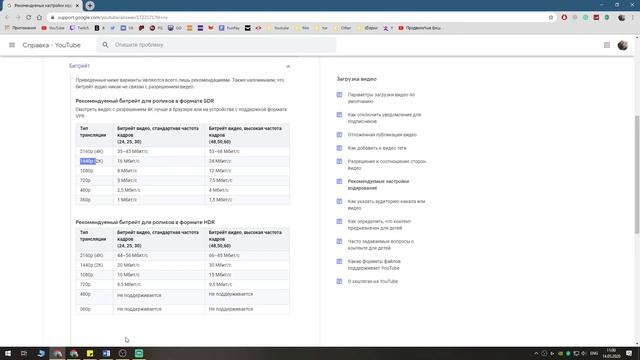
Task: Open 'Как отключить уведомления для подписчиков'
Action: 384,118
